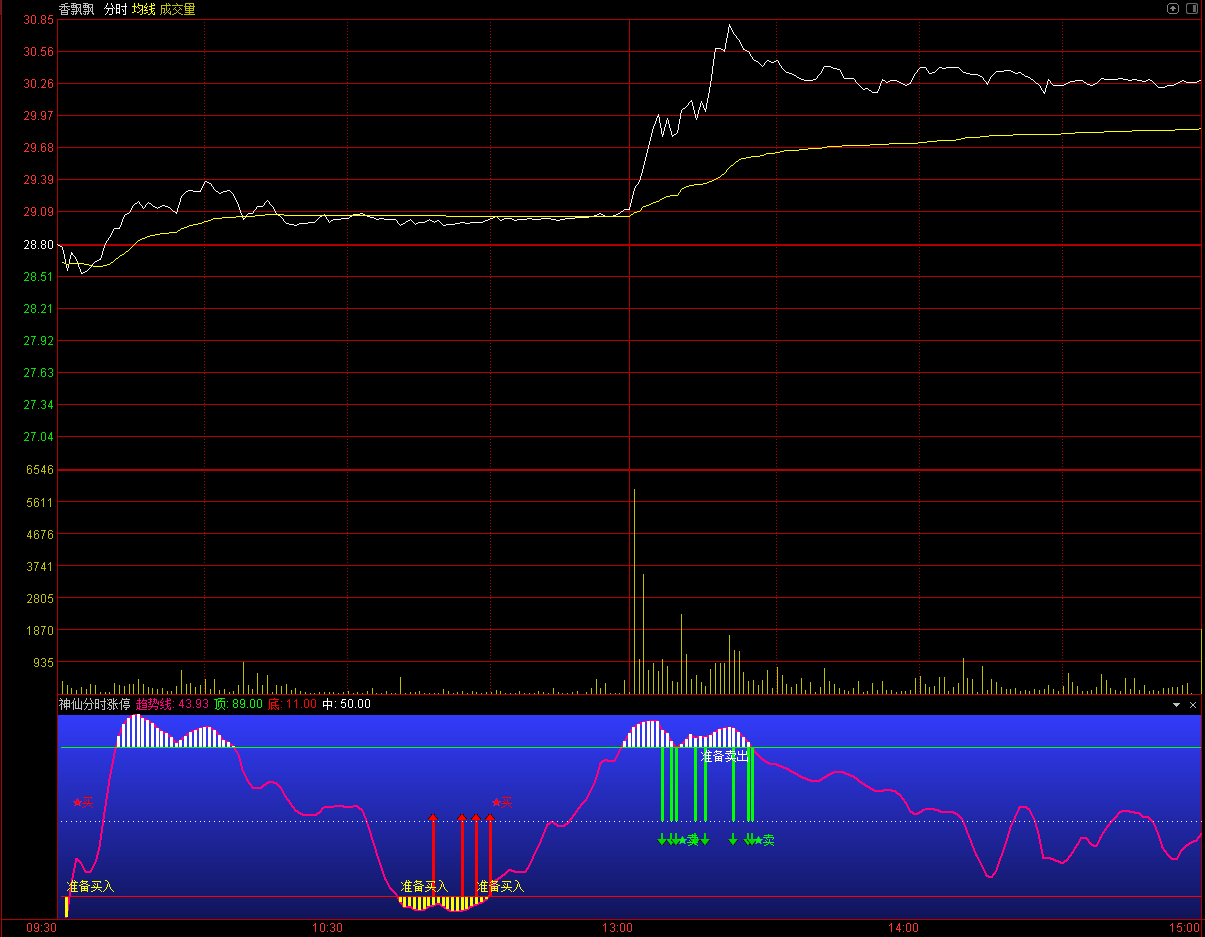Click the 27.92 price axis label
Viewport: 1205px width, 937px height.
[x=38, y=341]
